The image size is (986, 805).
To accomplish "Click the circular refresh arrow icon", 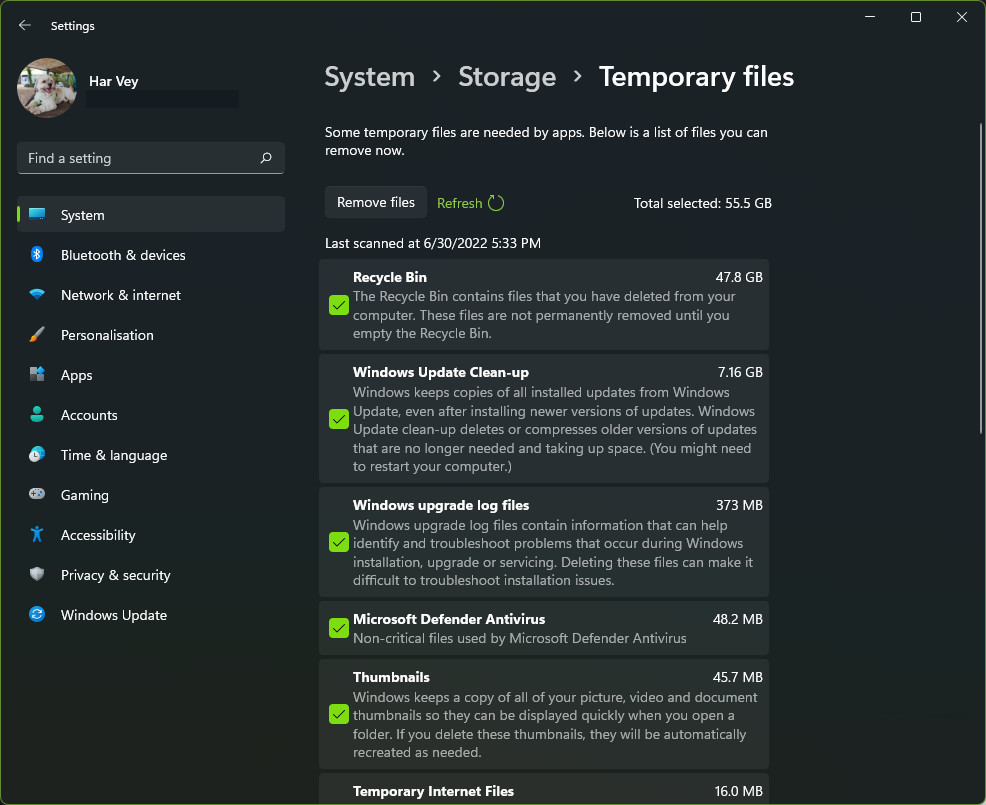I will (x=496, y=203).
